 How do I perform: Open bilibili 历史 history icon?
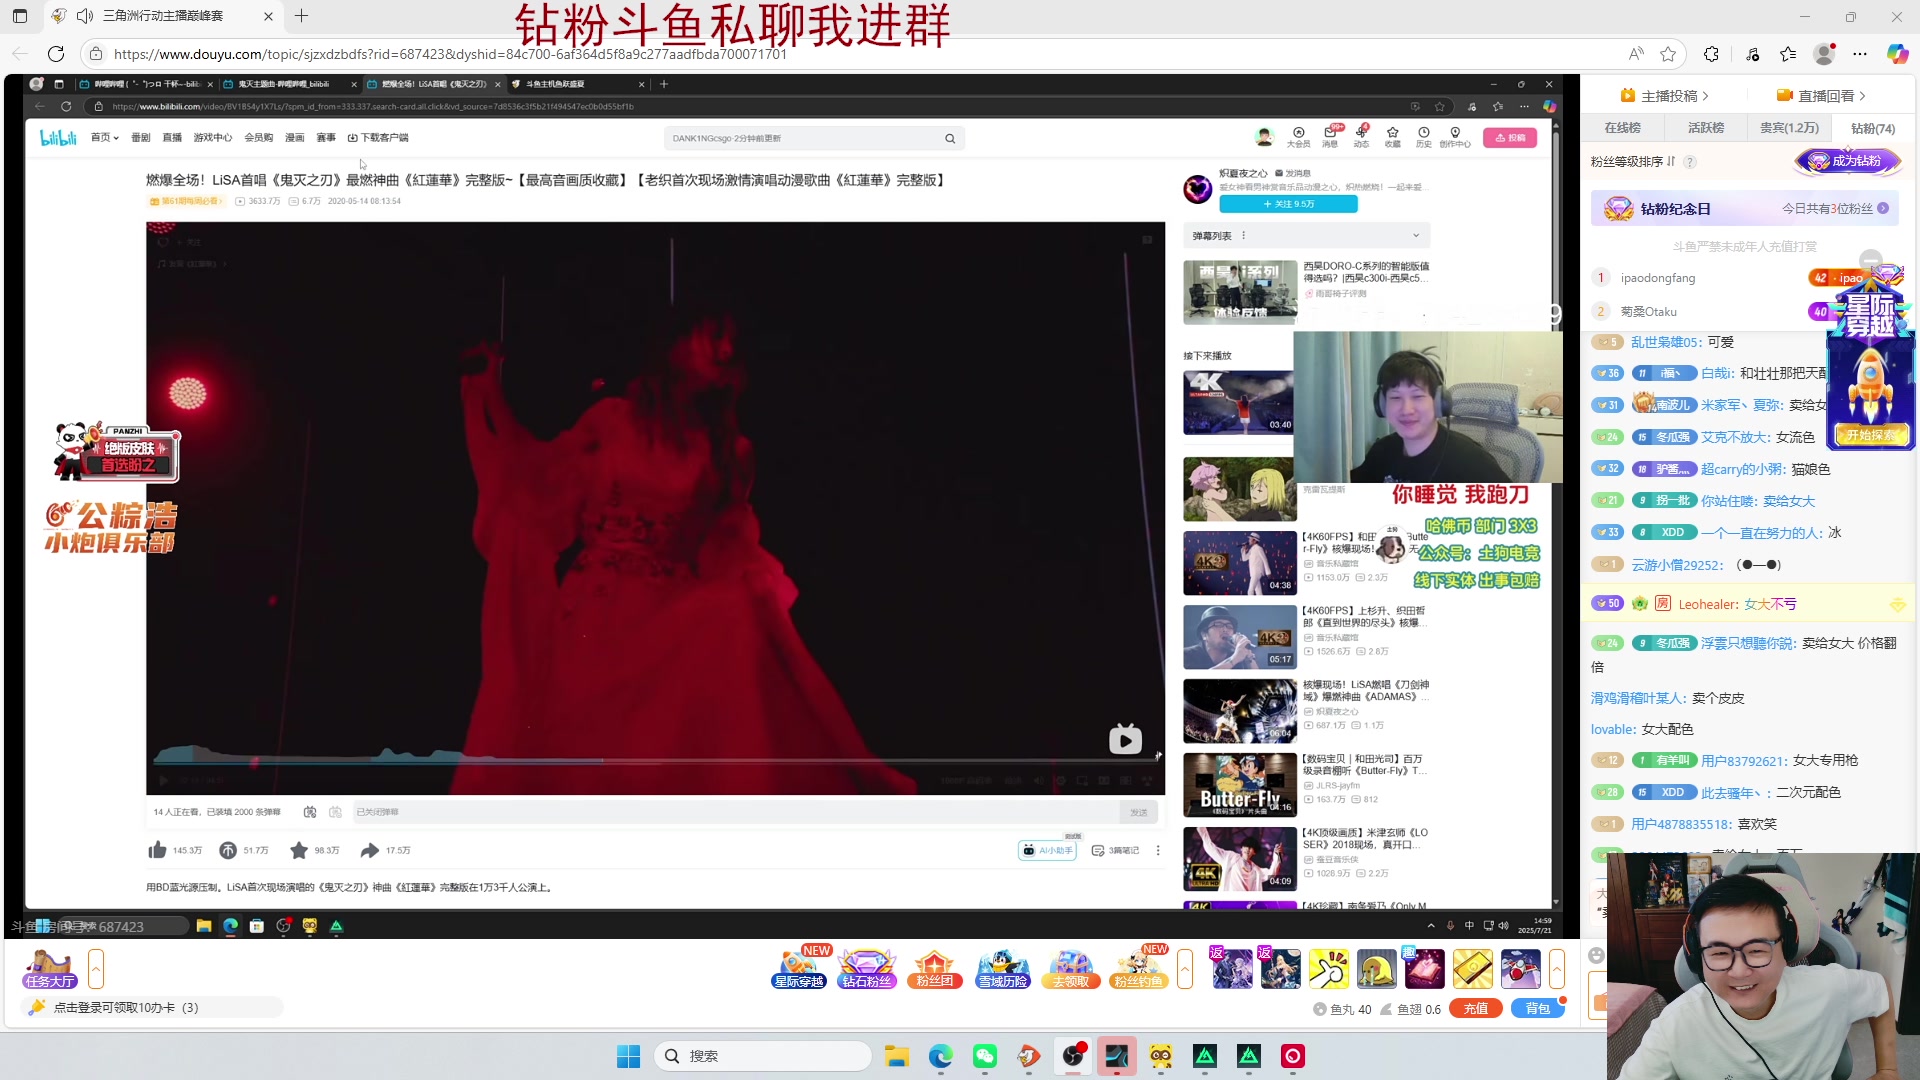[x=1423, y=137]
